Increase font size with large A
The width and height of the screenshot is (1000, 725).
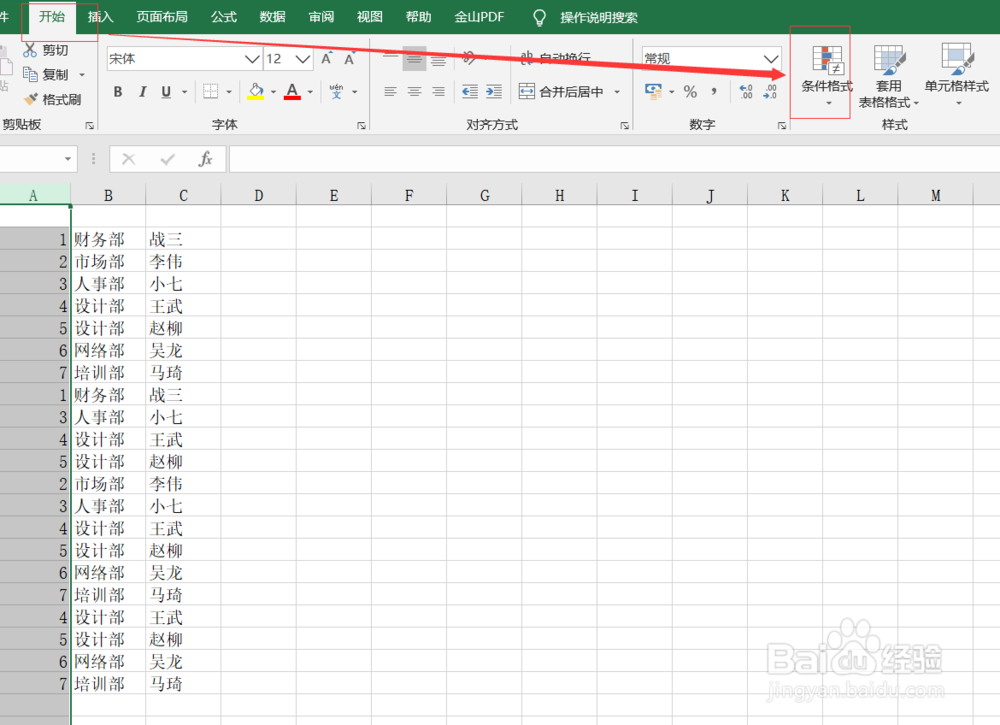point(327,59)
